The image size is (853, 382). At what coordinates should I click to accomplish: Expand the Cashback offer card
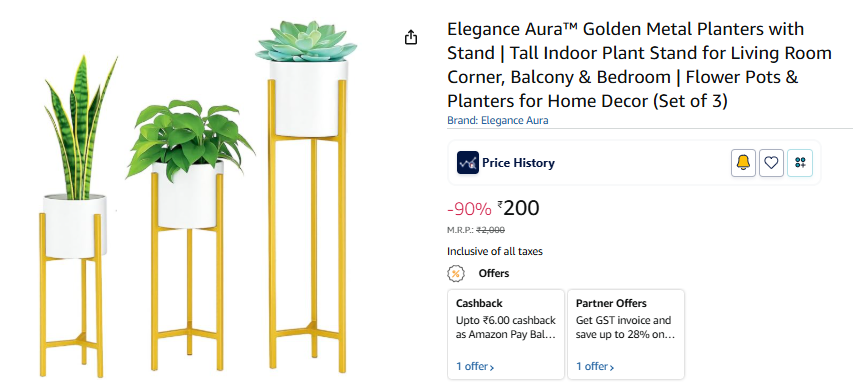tap(506, 334)
